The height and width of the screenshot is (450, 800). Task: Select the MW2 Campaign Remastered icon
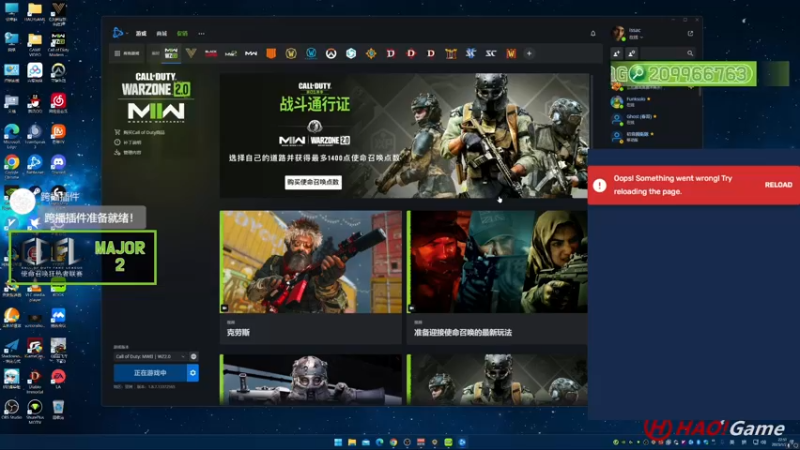231,53
